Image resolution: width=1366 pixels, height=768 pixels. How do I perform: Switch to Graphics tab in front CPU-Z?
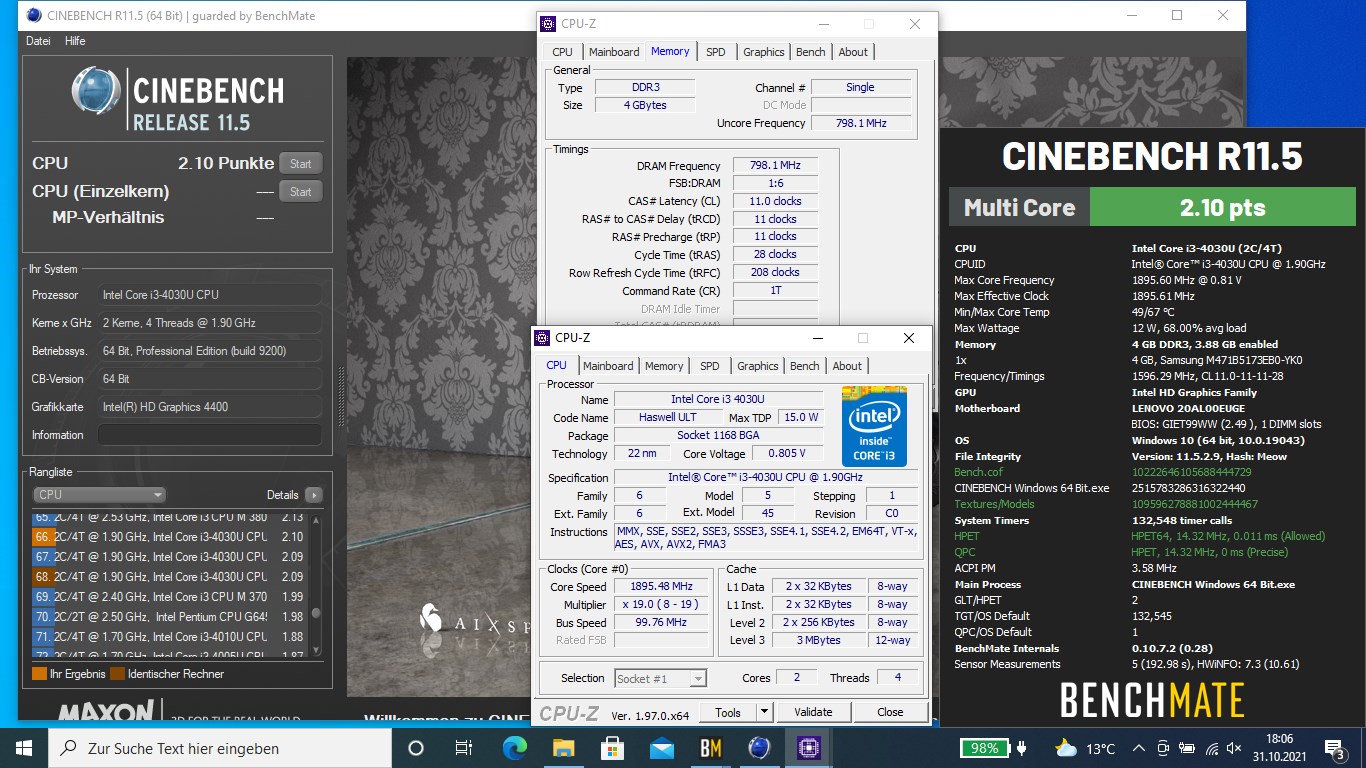click(758, 366)
